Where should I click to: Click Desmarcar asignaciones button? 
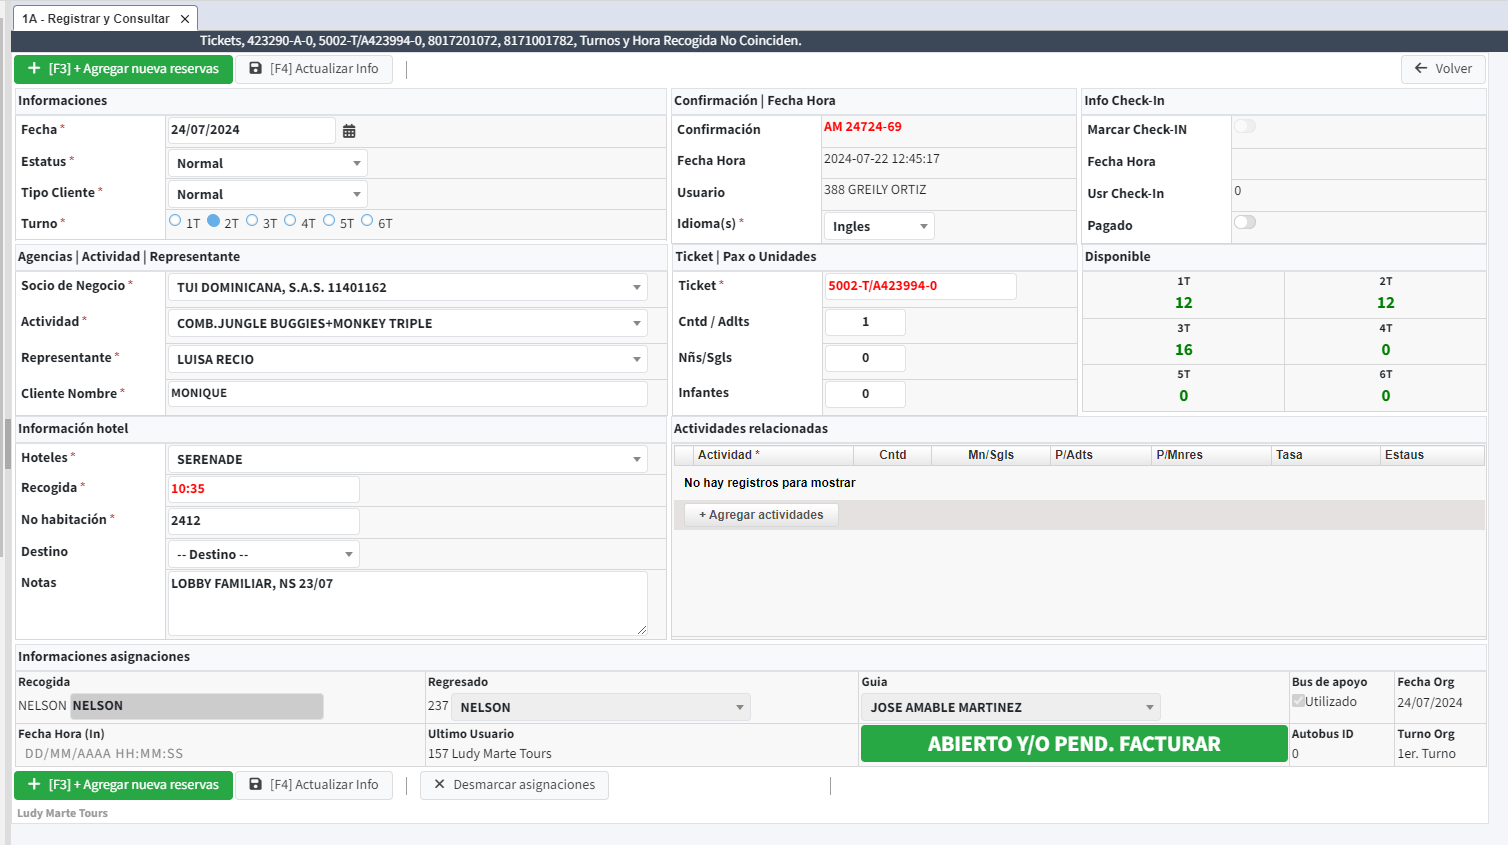click(514, 785)
